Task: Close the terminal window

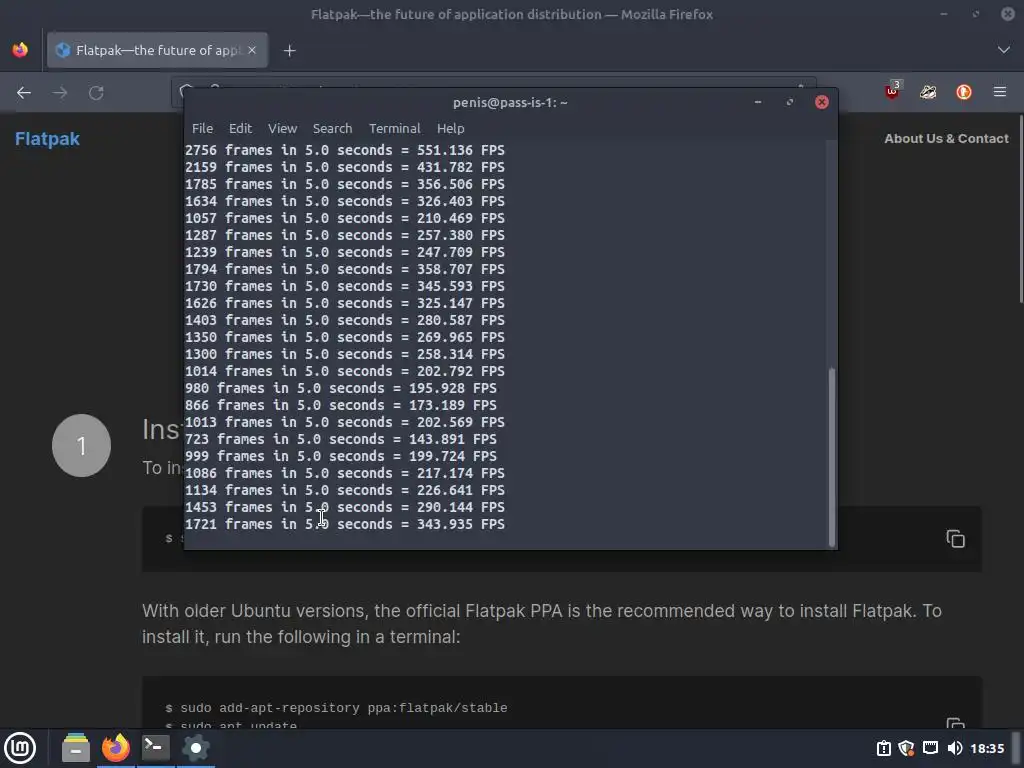Action: coord(822,102)
